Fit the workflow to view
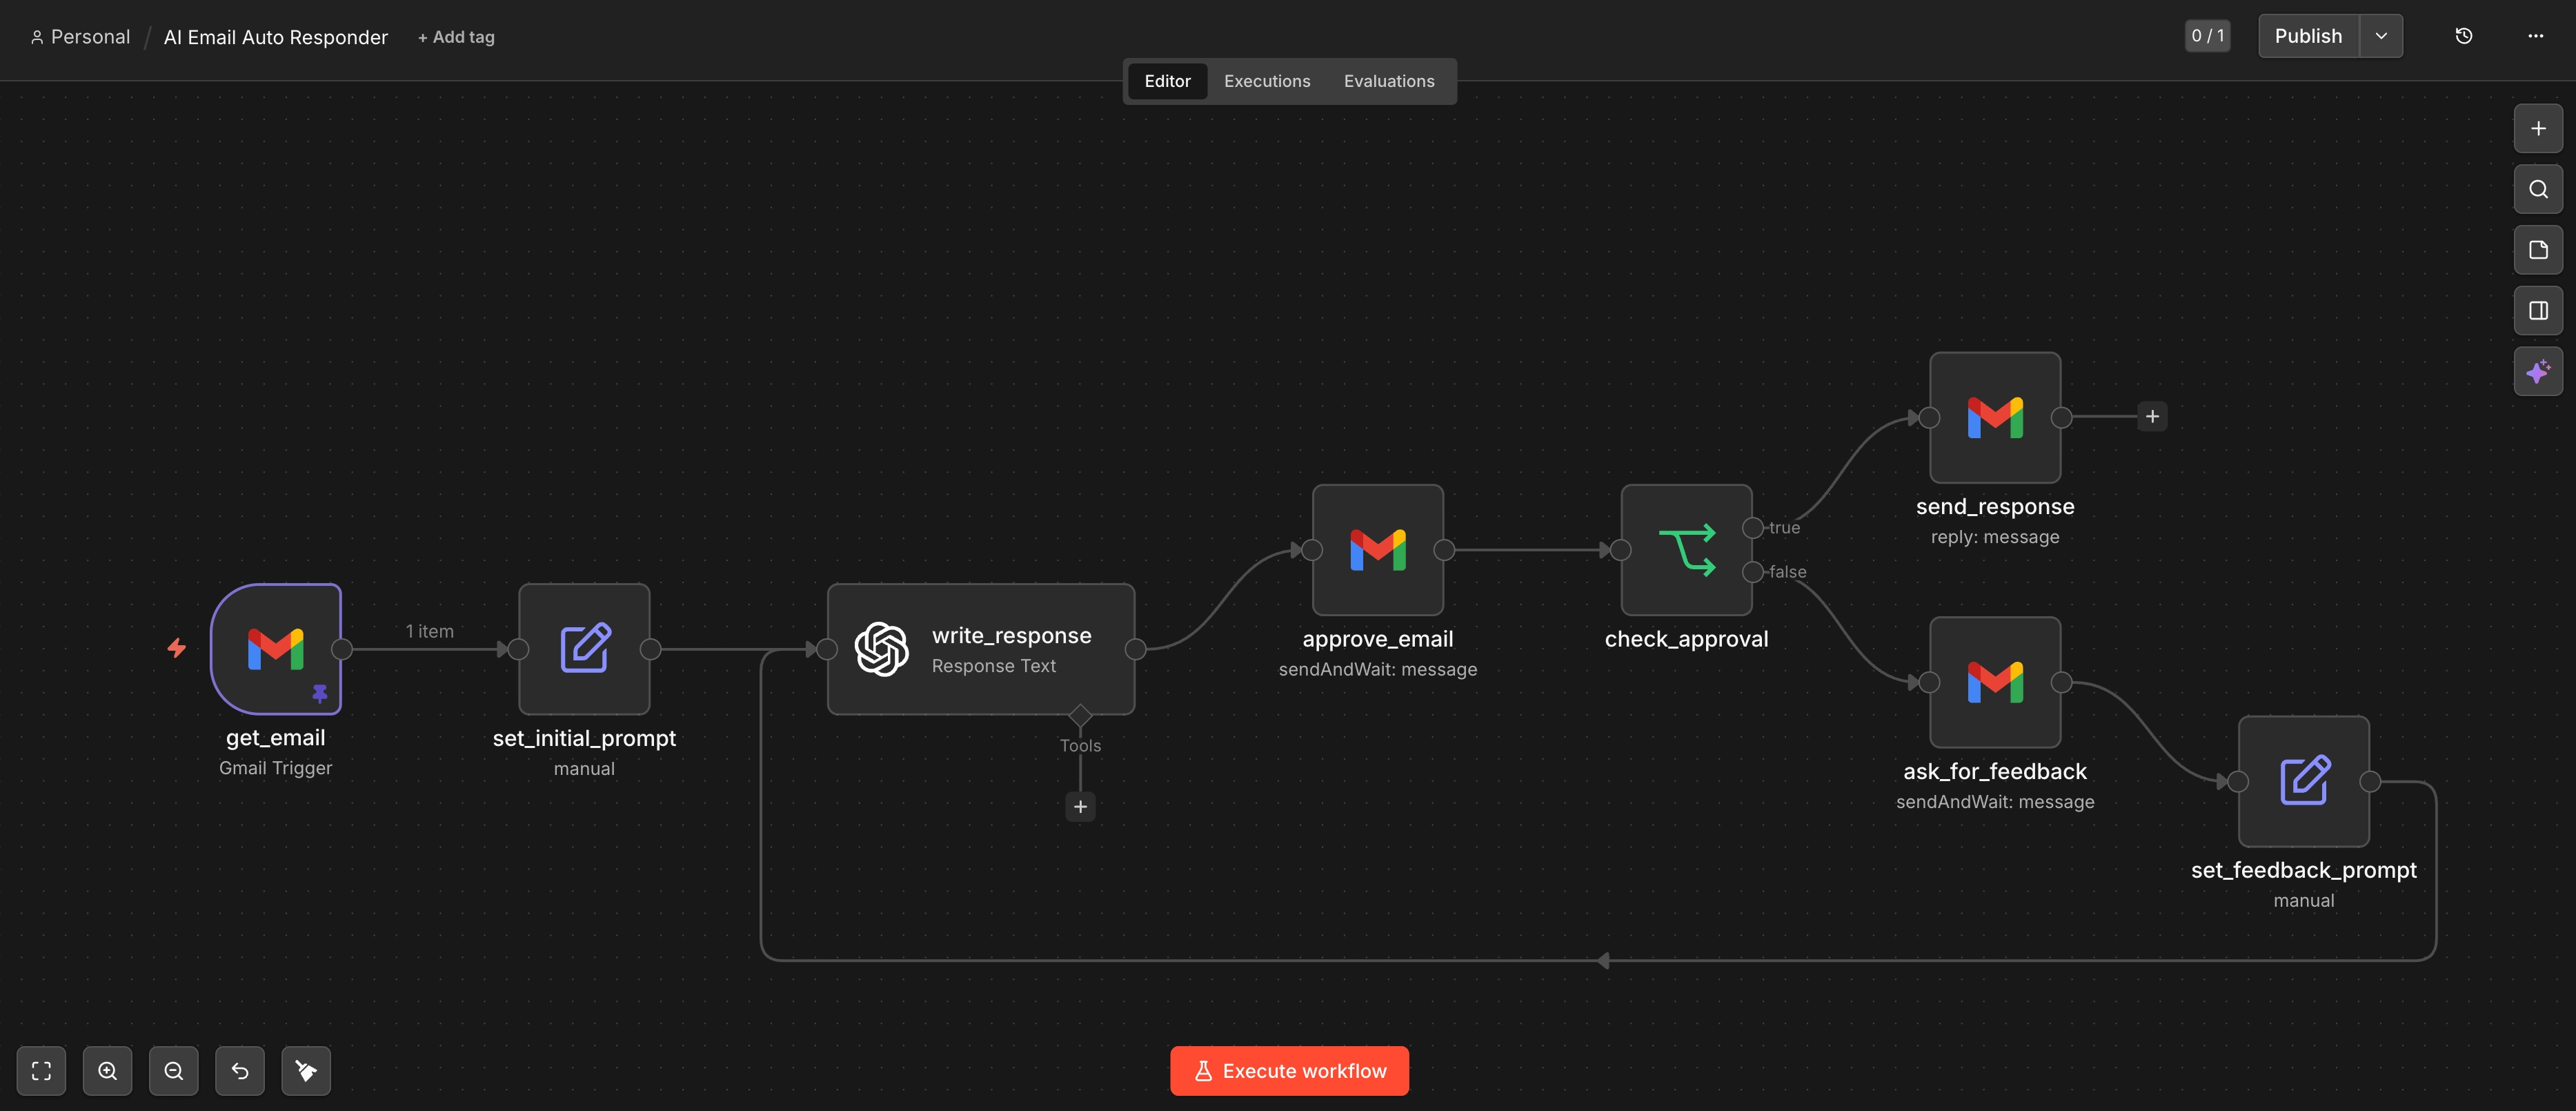The image size is (2576, 1111). coord(41,1071)
